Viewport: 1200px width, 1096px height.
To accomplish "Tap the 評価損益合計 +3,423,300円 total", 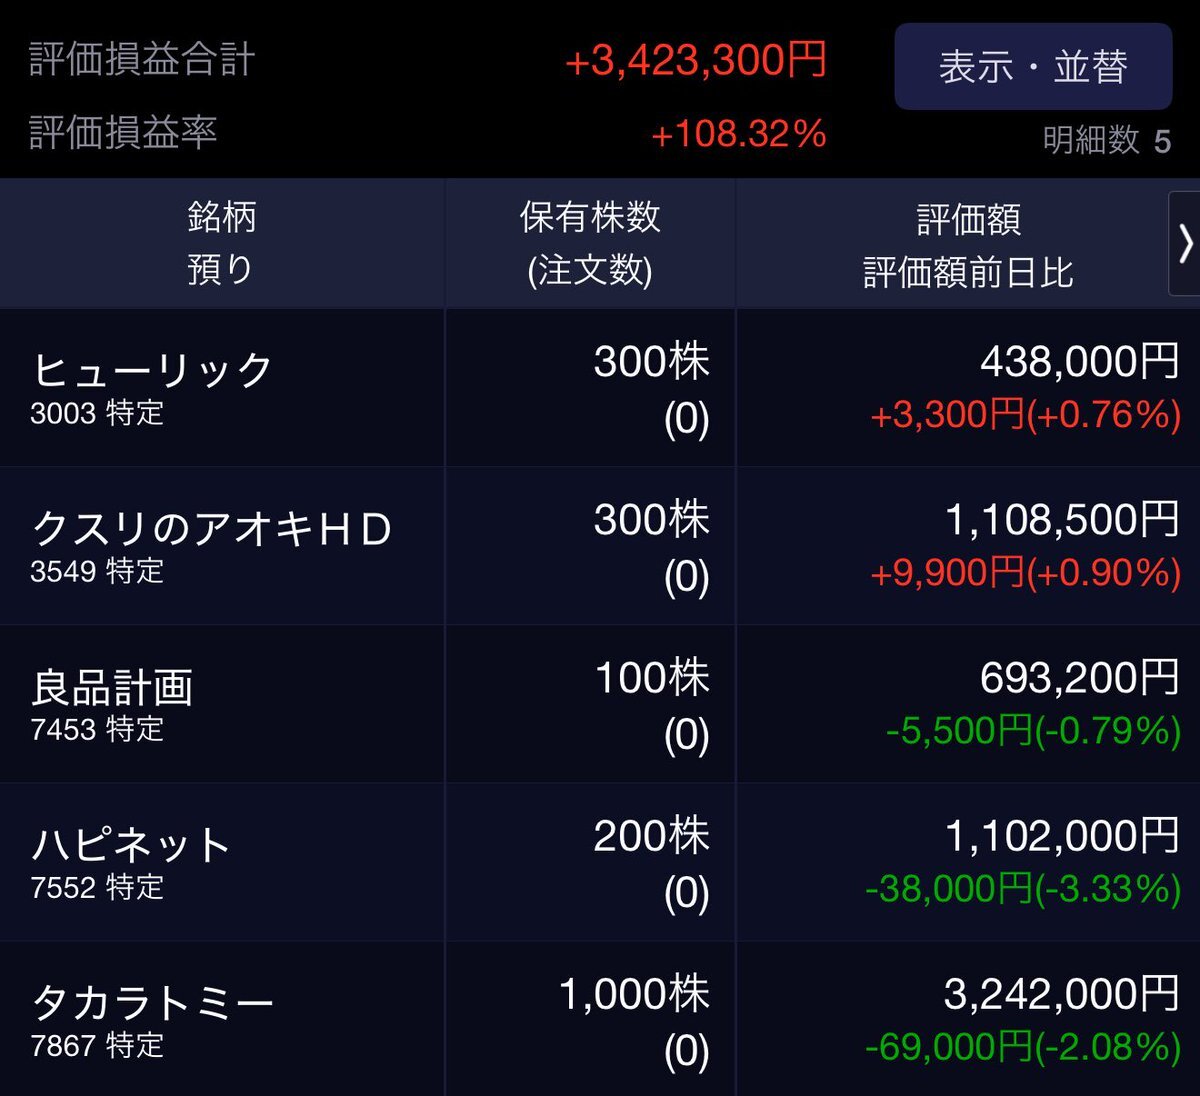I will coord(696,60).
